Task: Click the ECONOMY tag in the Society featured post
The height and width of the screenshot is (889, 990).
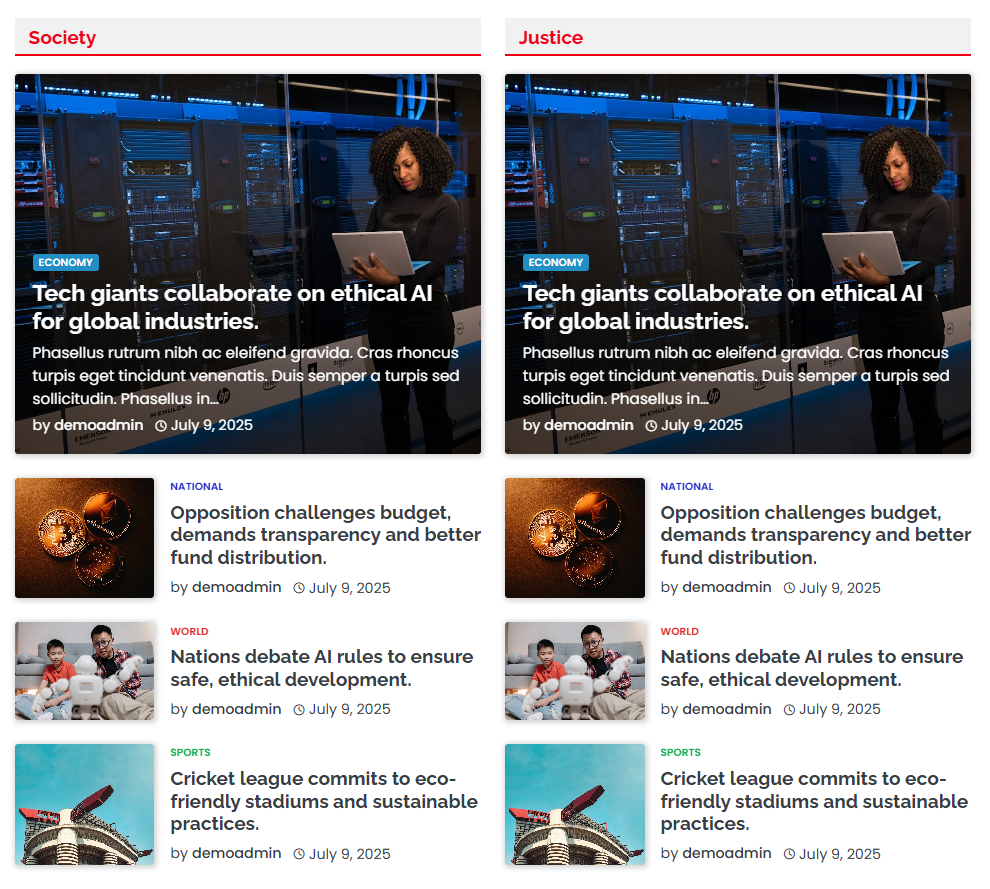Action: click(x=66, y=263)
